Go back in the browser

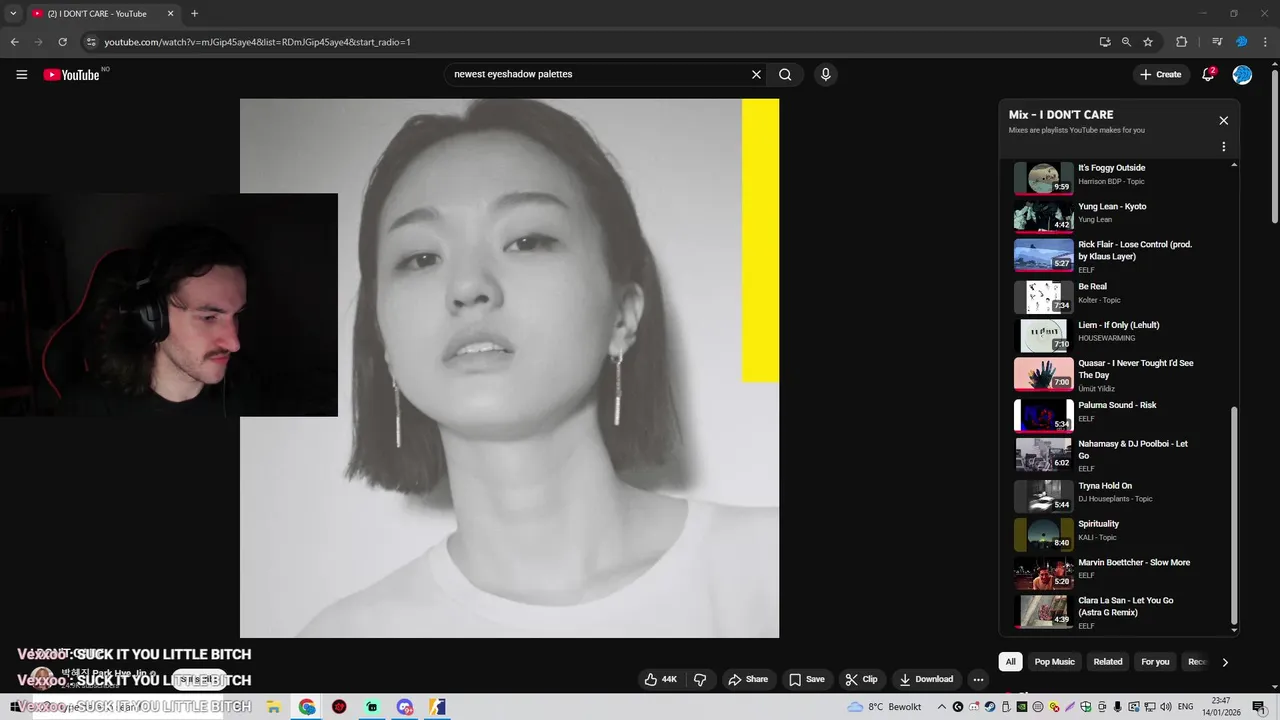point(14,42)
